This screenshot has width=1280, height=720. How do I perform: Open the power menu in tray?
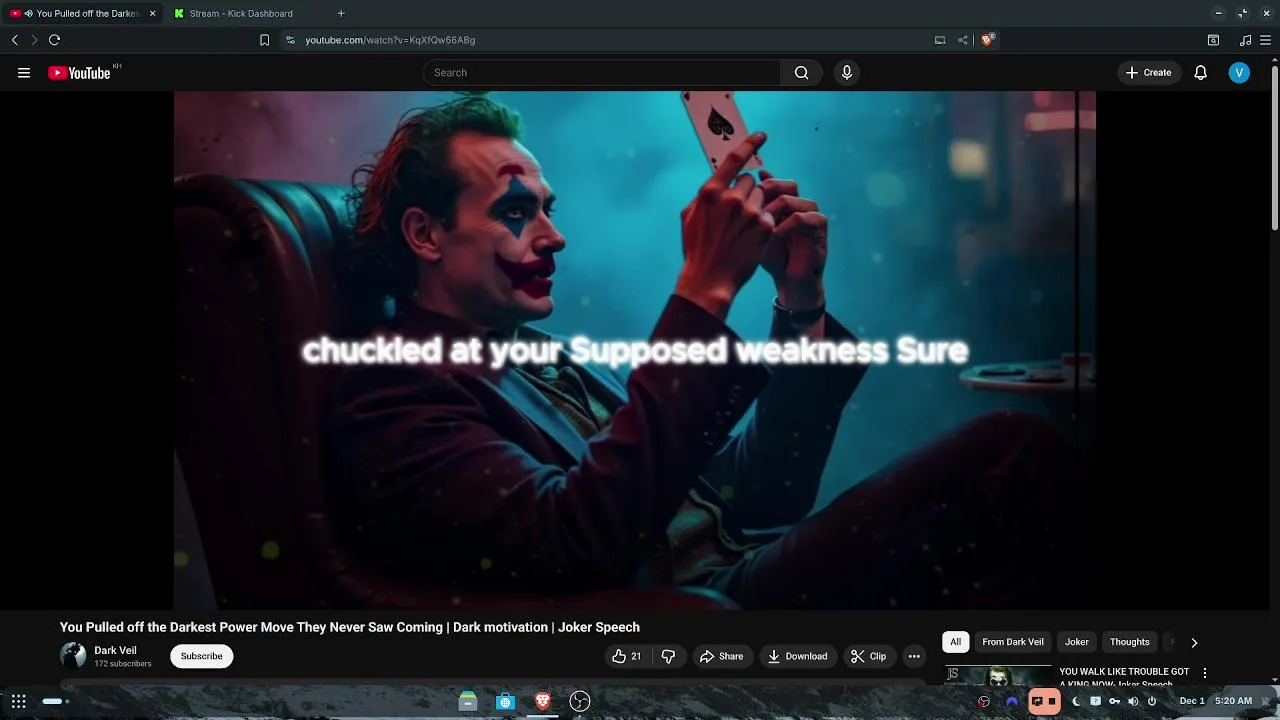[1152, 701]
